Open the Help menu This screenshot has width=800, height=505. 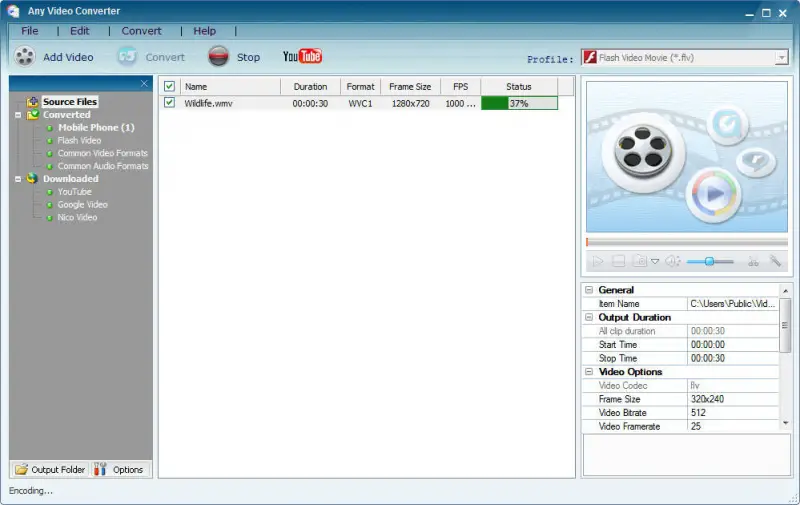[x=205, y=31]
